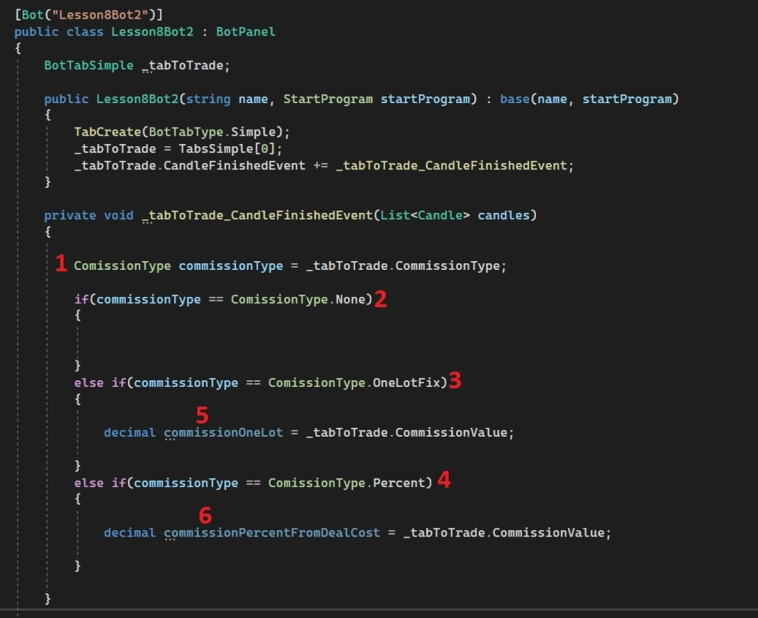Click the red number 1 annotation
This screenshot has width=758, height=618.
tap(61, 264)
